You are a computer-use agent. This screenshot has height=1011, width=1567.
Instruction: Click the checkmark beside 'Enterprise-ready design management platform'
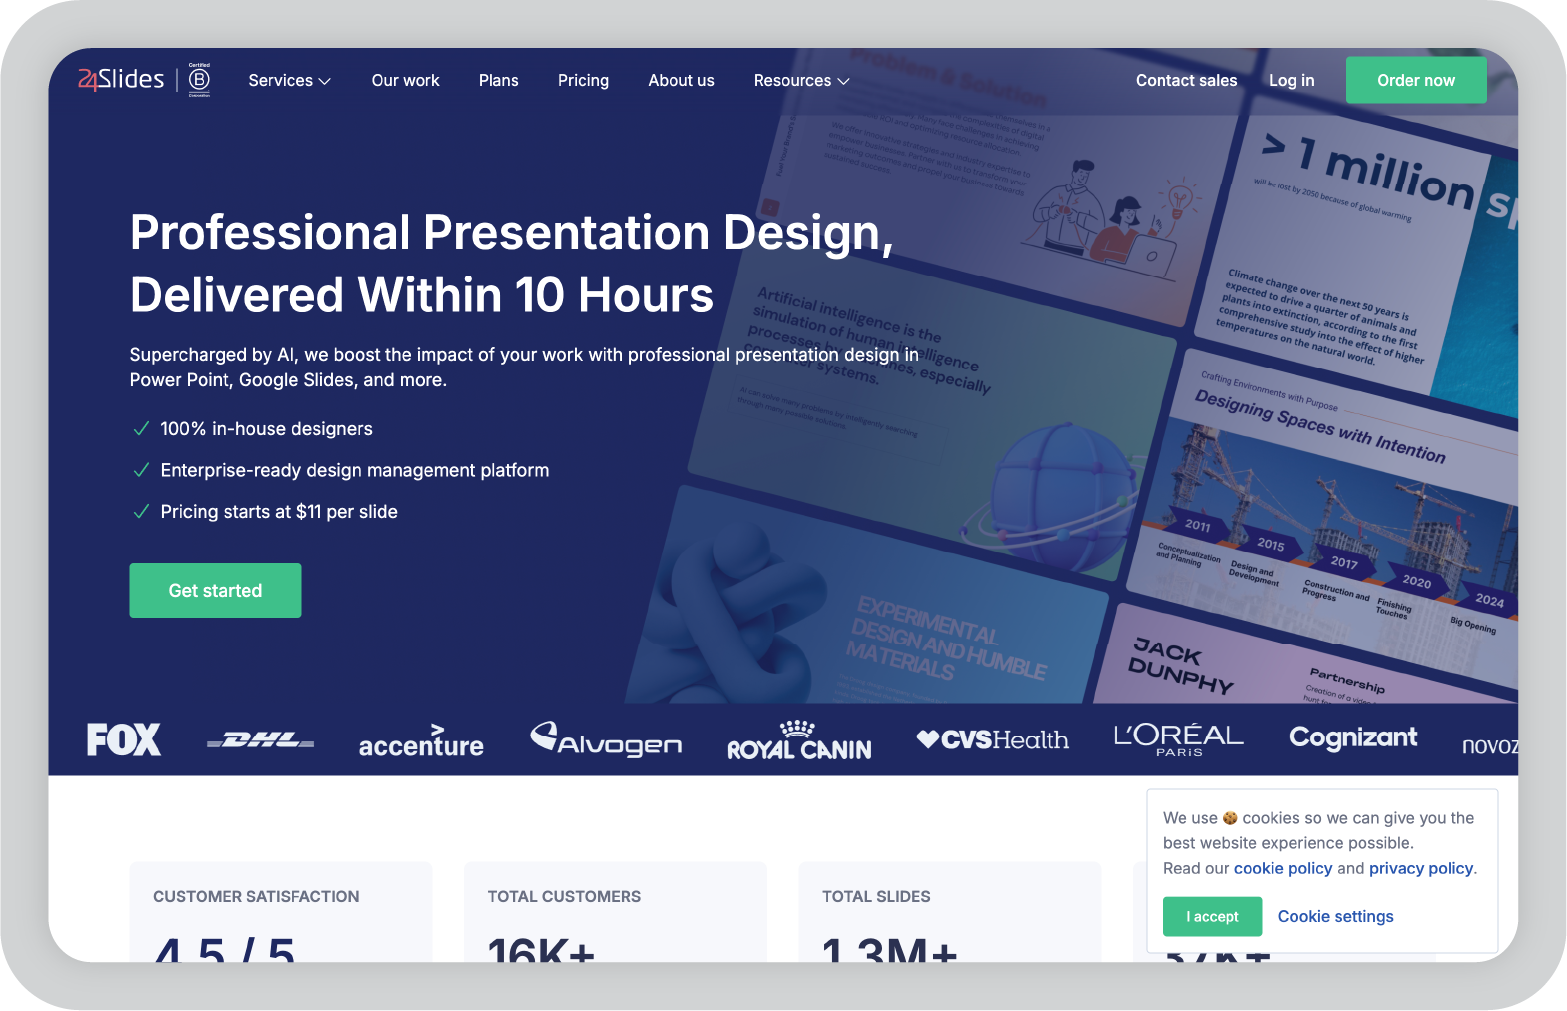(141, 470)
